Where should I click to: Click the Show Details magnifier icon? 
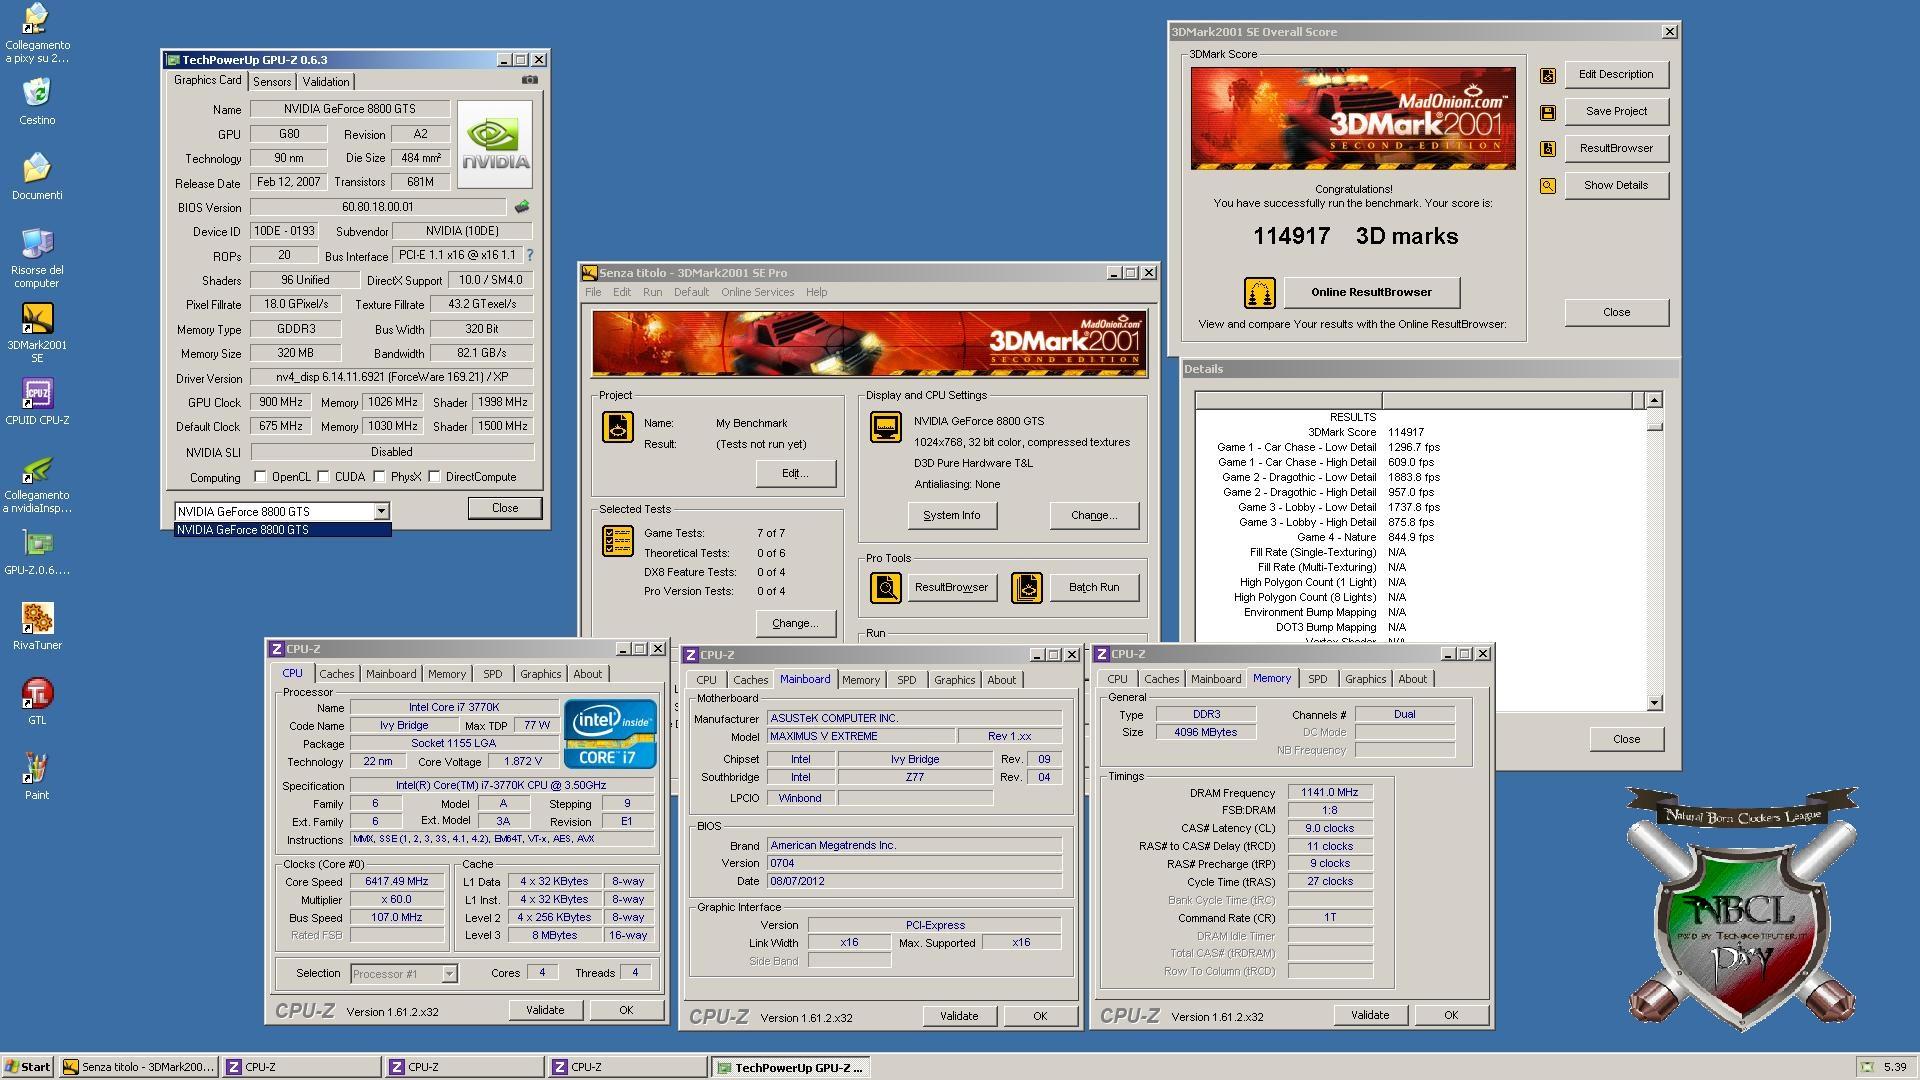pos(1548,186)
